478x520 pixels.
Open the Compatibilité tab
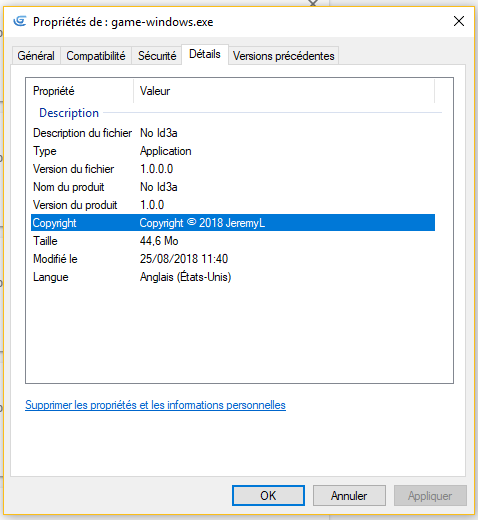tap(96, 56)
